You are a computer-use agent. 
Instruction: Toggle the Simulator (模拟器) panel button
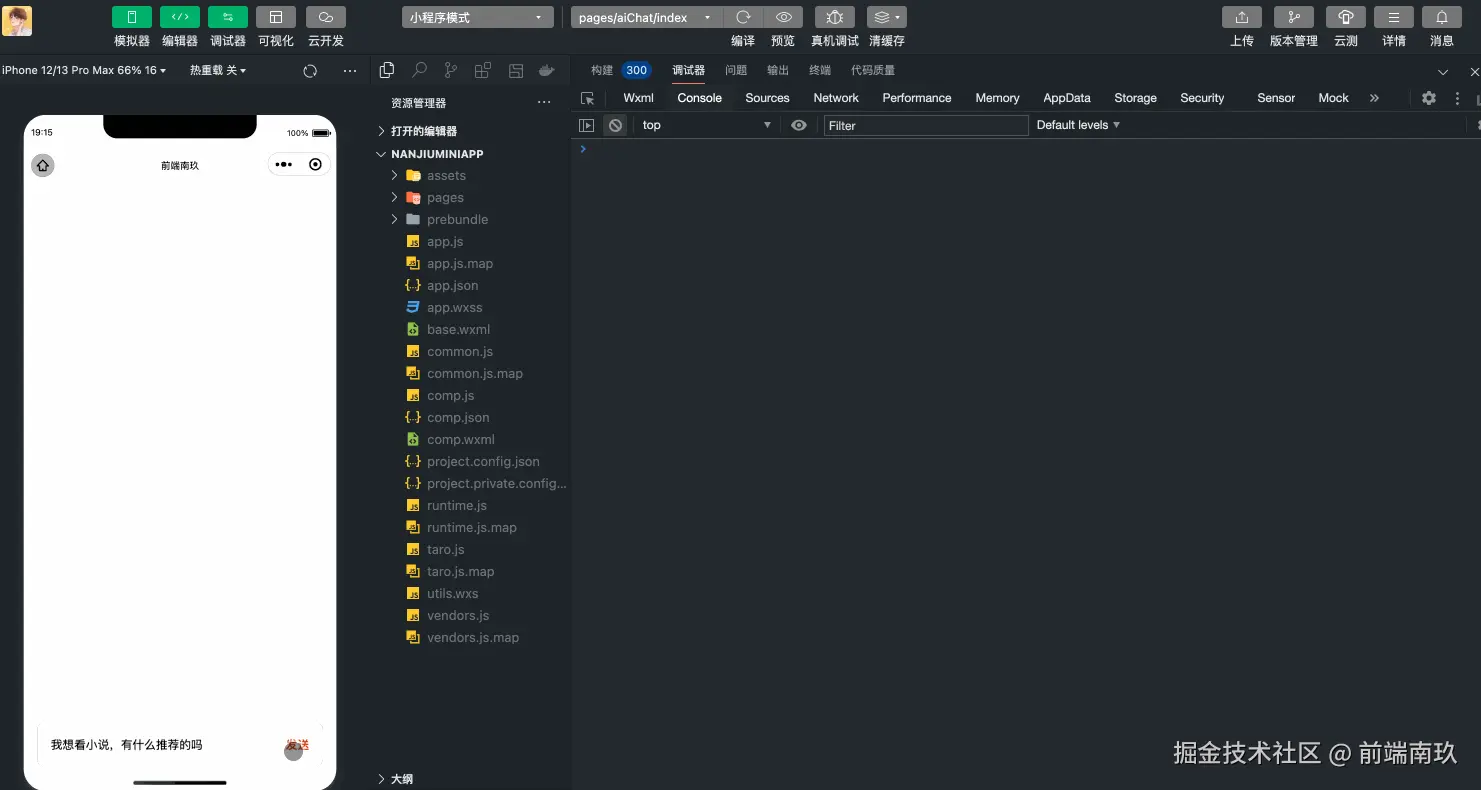[x=132, y=17]
